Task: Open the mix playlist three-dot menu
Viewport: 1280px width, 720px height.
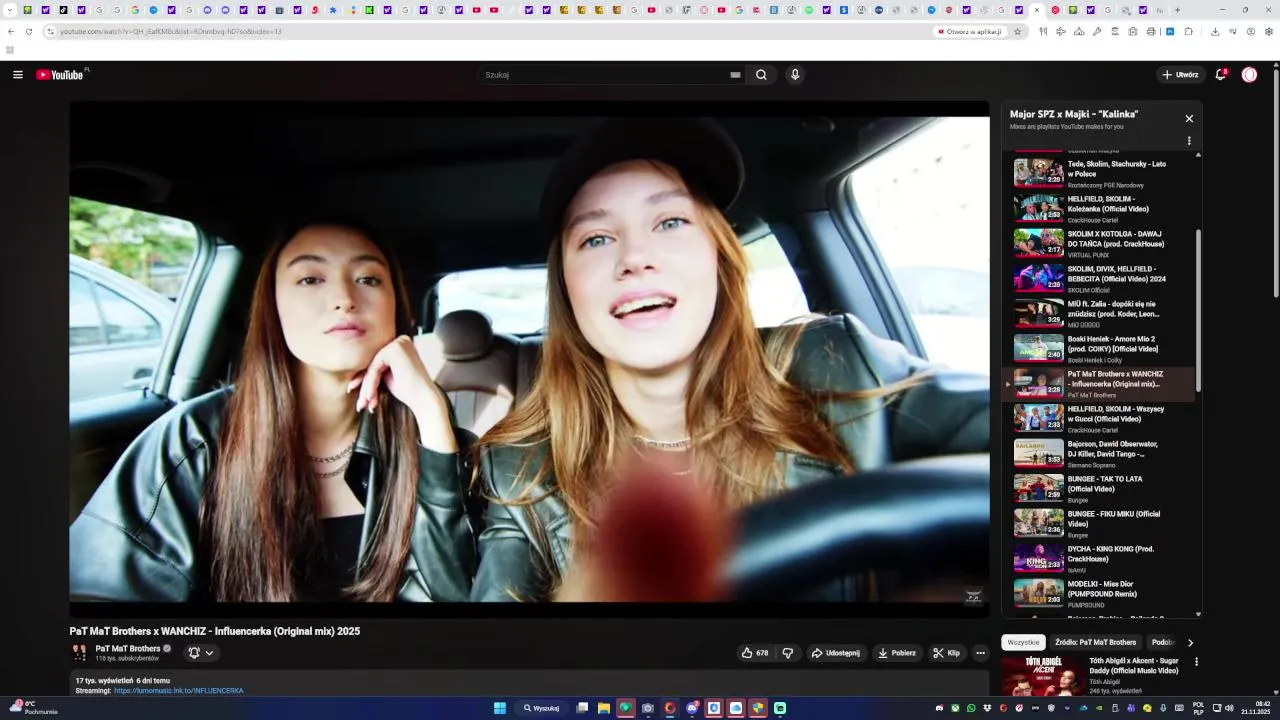Action: click(1189, 141)
